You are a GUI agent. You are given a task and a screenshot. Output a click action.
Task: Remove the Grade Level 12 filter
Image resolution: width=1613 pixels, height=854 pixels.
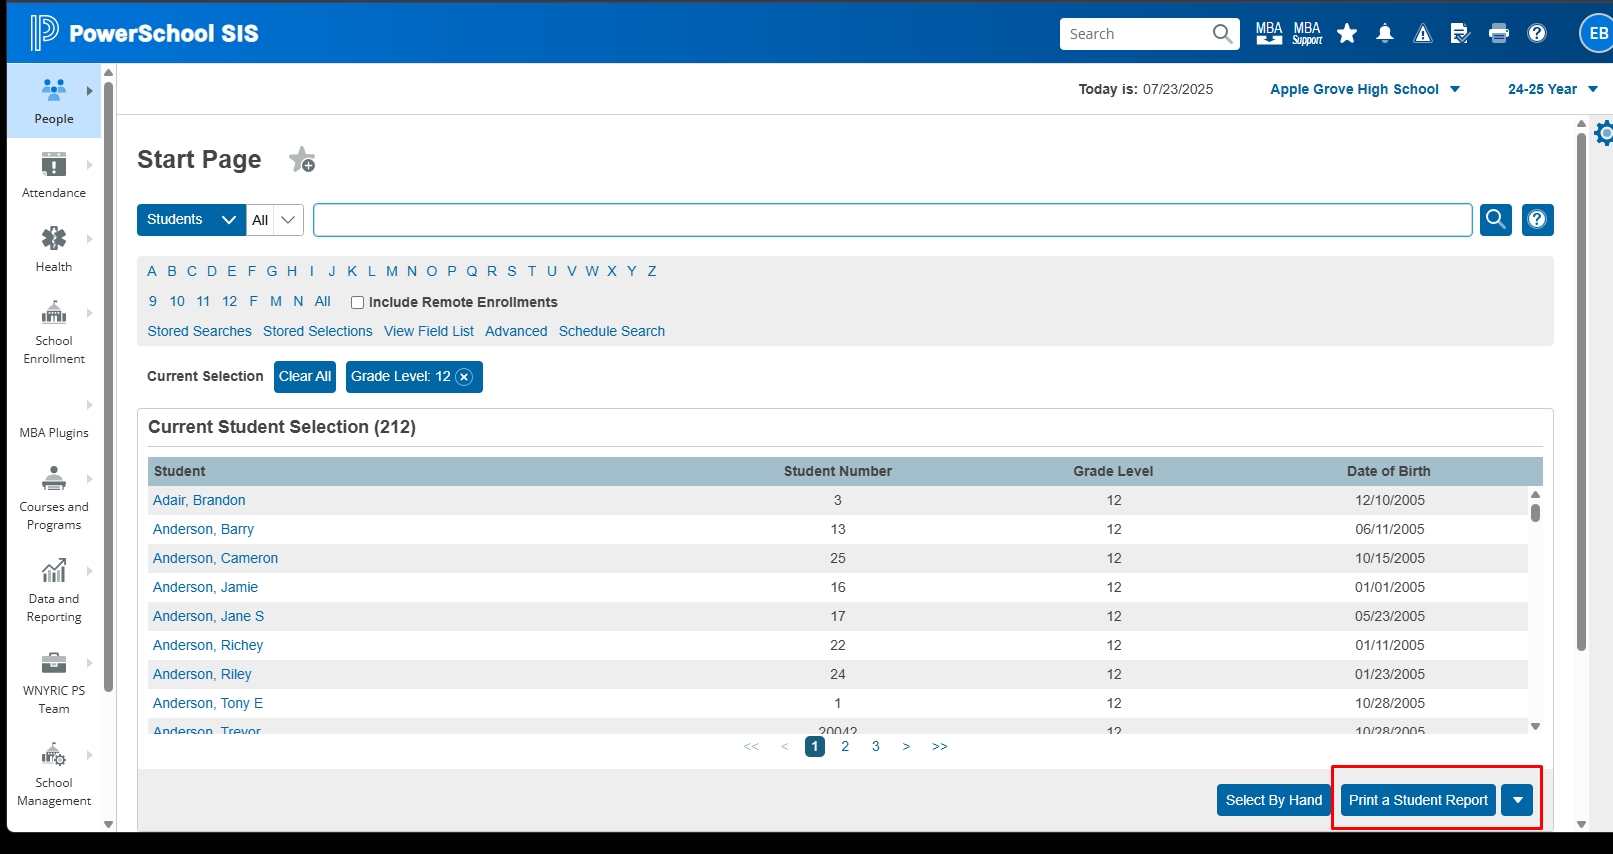pos(464,377)
